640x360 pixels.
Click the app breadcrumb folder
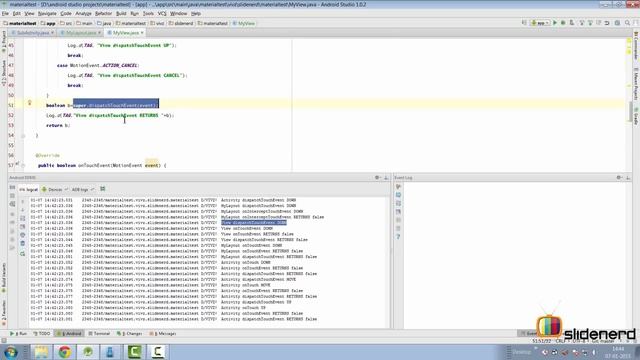[x=48, y=23]
